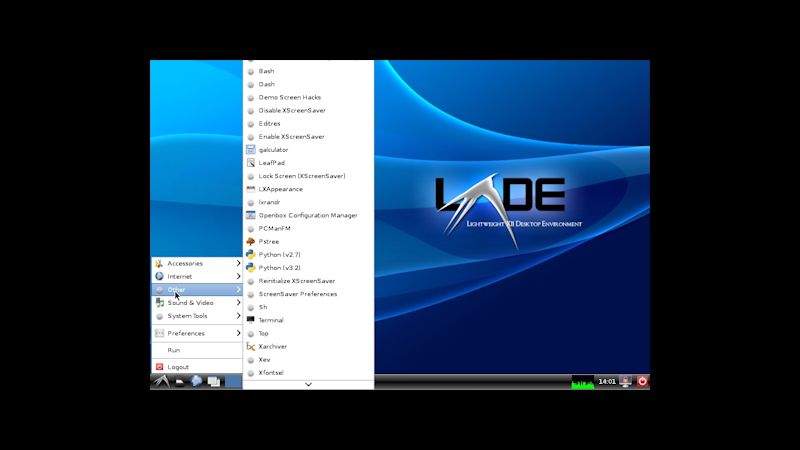Click the System Tools label
The width and height of the screenshot is (800, 450).
click(x=187, y=316)
